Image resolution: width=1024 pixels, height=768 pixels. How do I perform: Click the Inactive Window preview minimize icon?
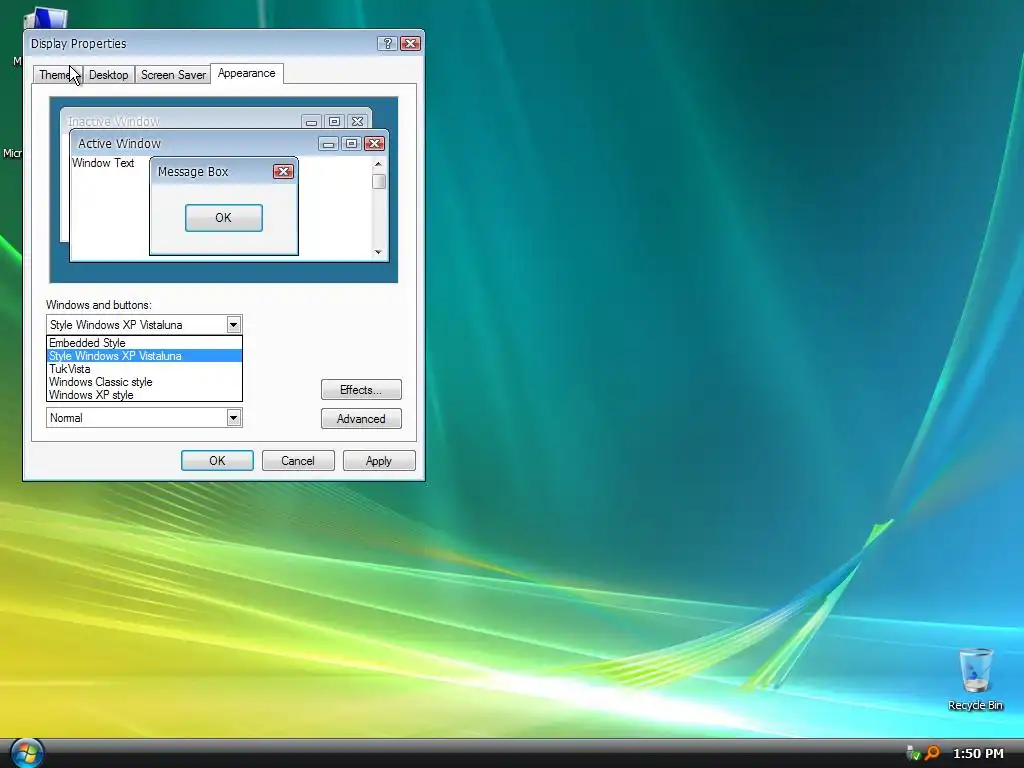click(312, 121)
